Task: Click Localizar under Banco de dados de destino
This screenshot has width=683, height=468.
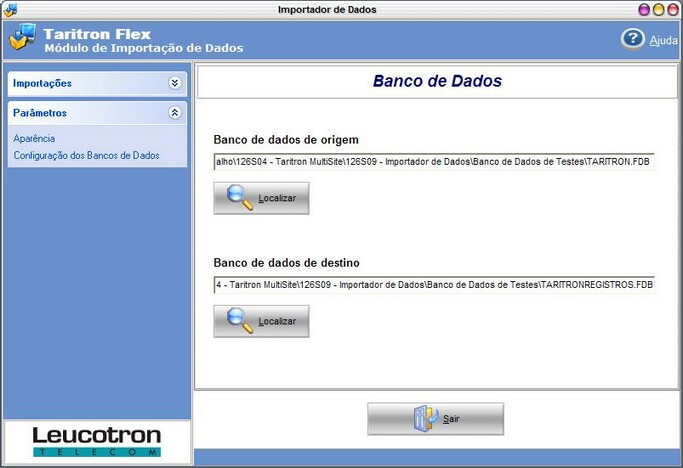Action: tap(261, 322)
